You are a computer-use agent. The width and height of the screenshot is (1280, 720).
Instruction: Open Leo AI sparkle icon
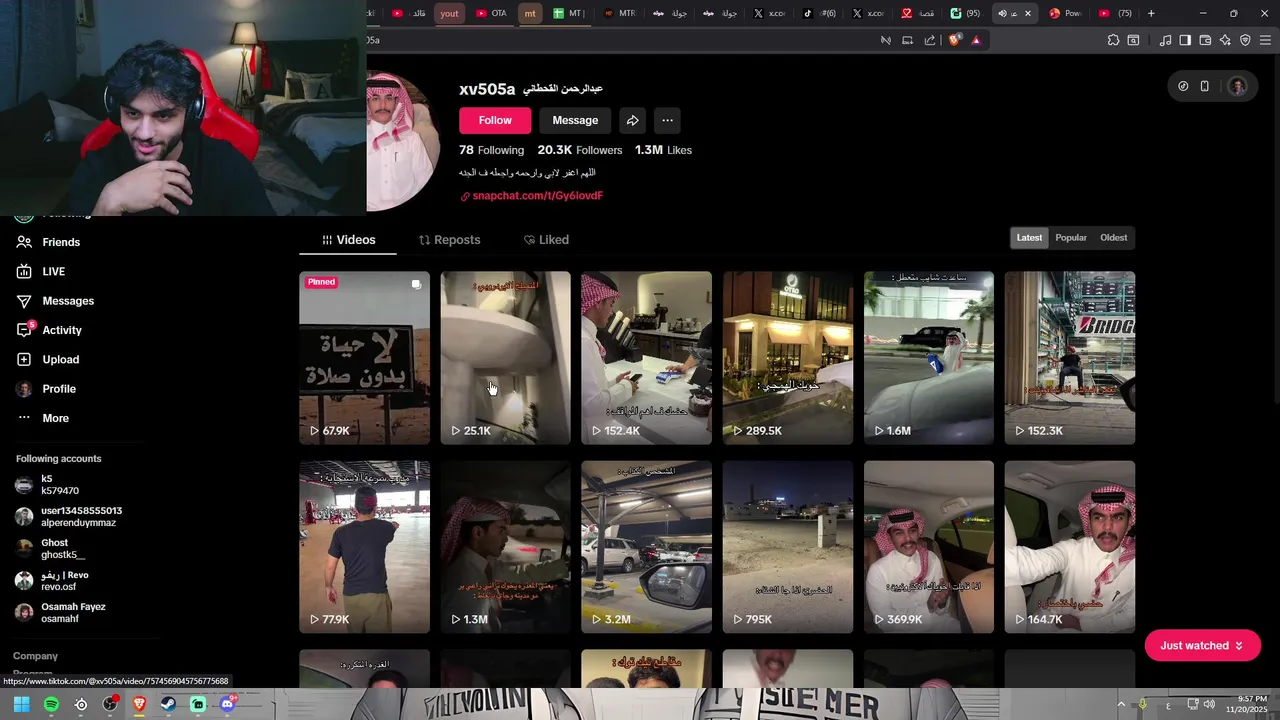pos(1225,40)
